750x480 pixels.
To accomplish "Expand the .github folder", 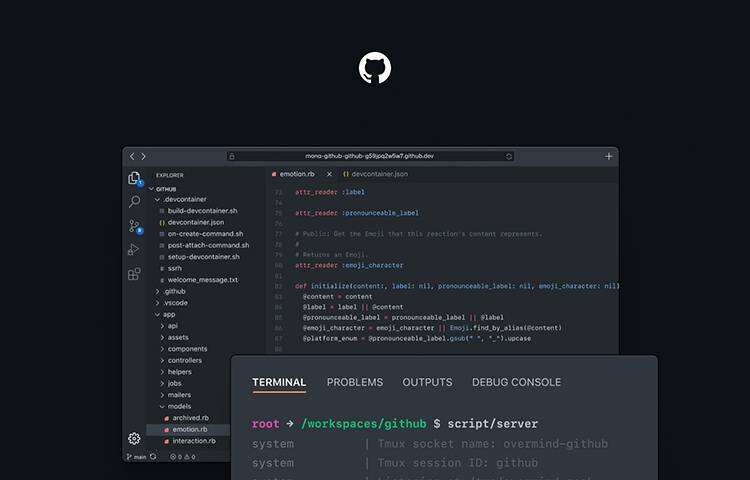I will point(174,291).
